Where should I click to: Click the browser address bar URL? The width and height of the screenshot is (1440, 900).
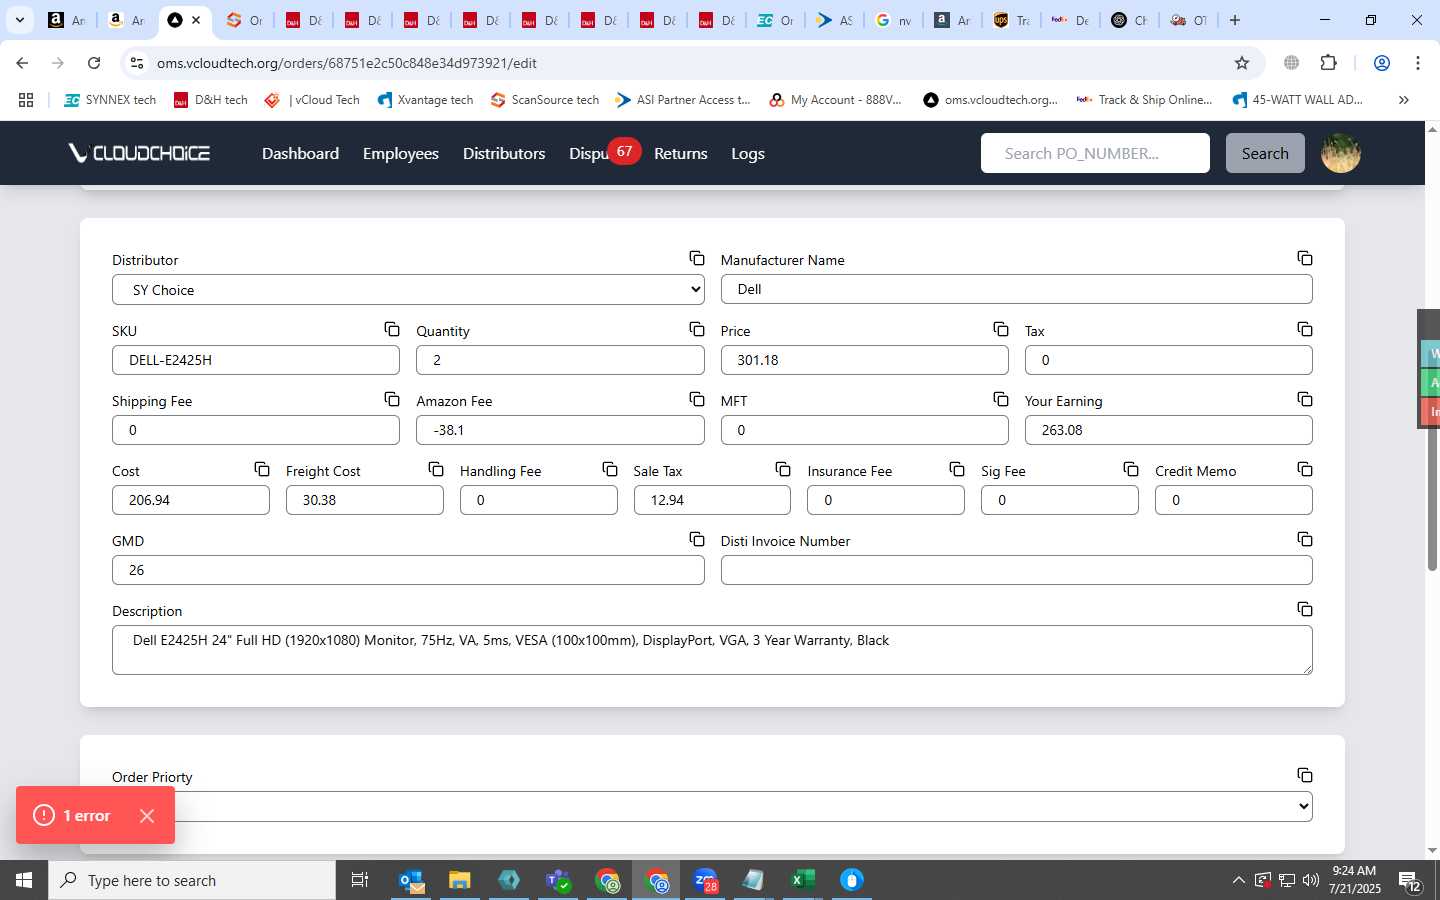point(347,63)
